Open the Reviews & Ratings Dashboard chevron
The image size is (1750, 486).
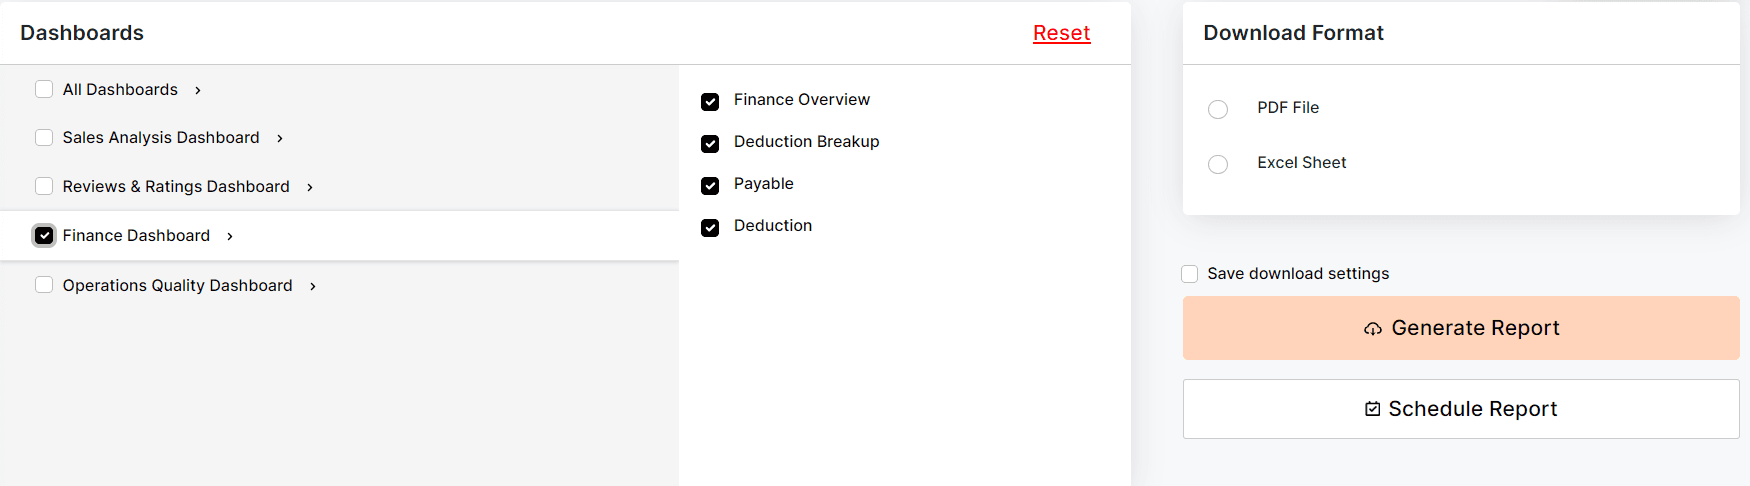[x=310, y=187]
